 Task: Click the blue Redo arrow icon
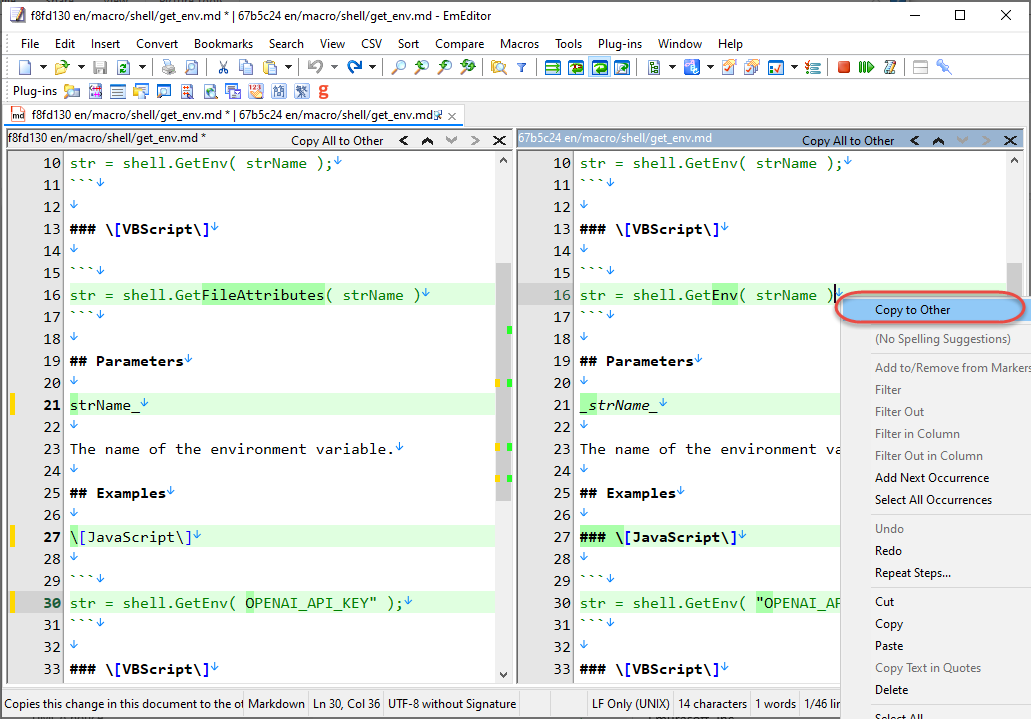pos(354,67)
